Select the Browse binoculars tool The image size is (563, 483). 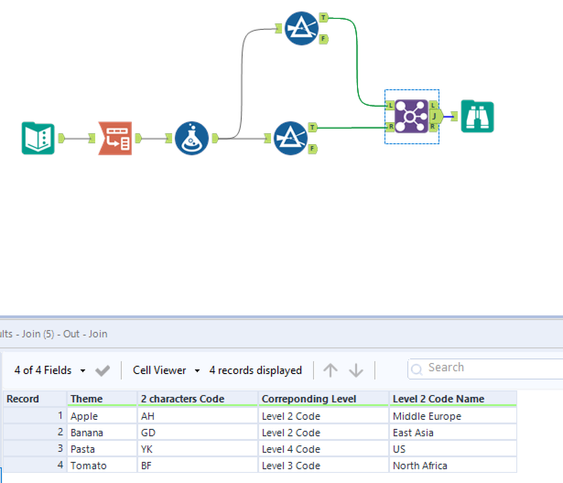(478, 116)
